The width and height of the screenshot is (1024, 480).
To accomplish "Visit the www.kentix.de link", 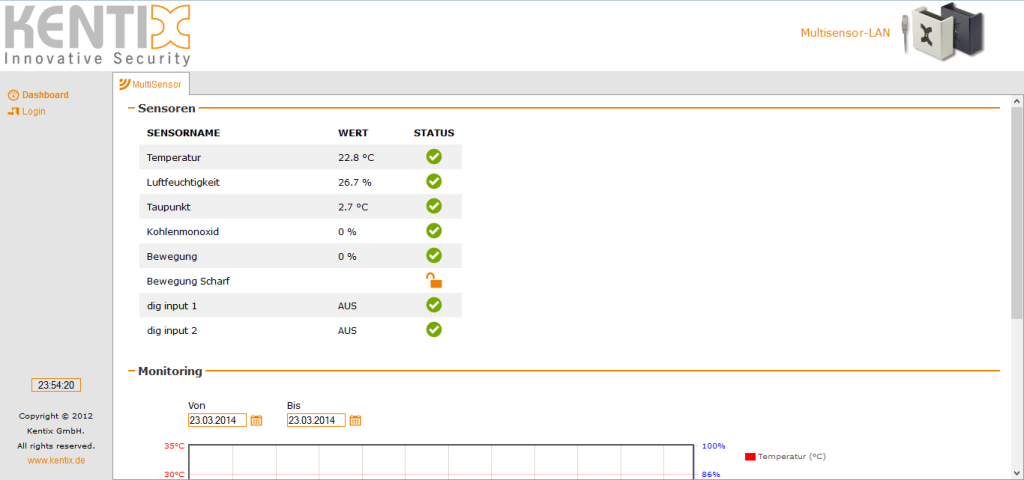I will coord(56,460).
